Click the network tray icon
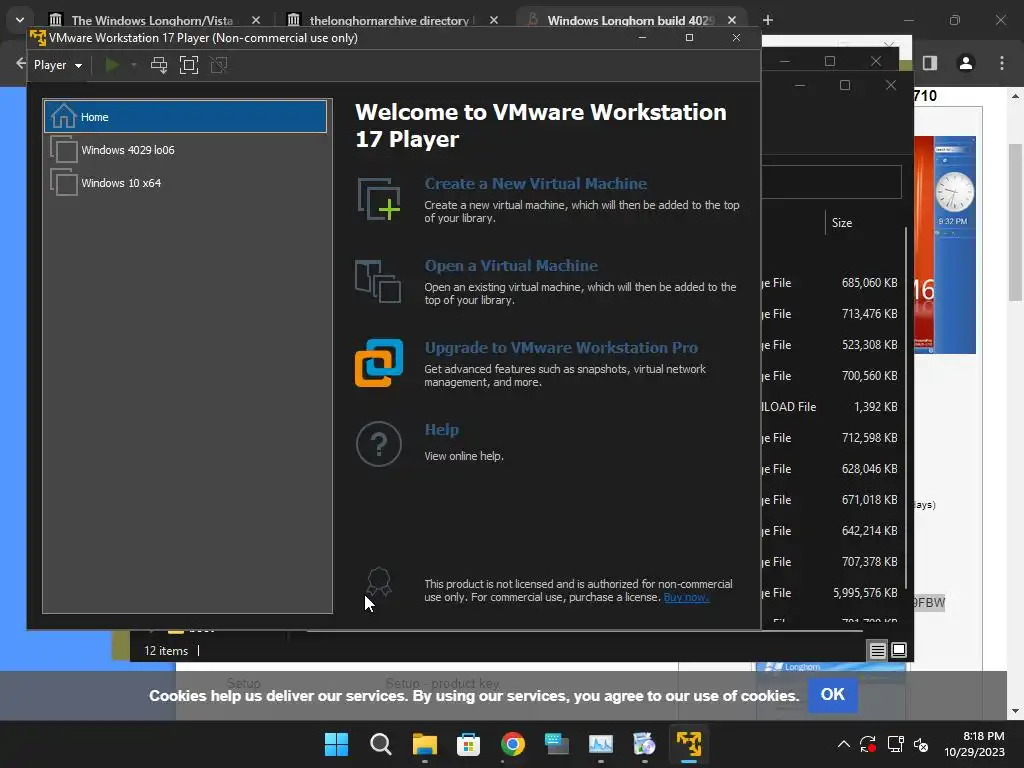 point(895,744)
